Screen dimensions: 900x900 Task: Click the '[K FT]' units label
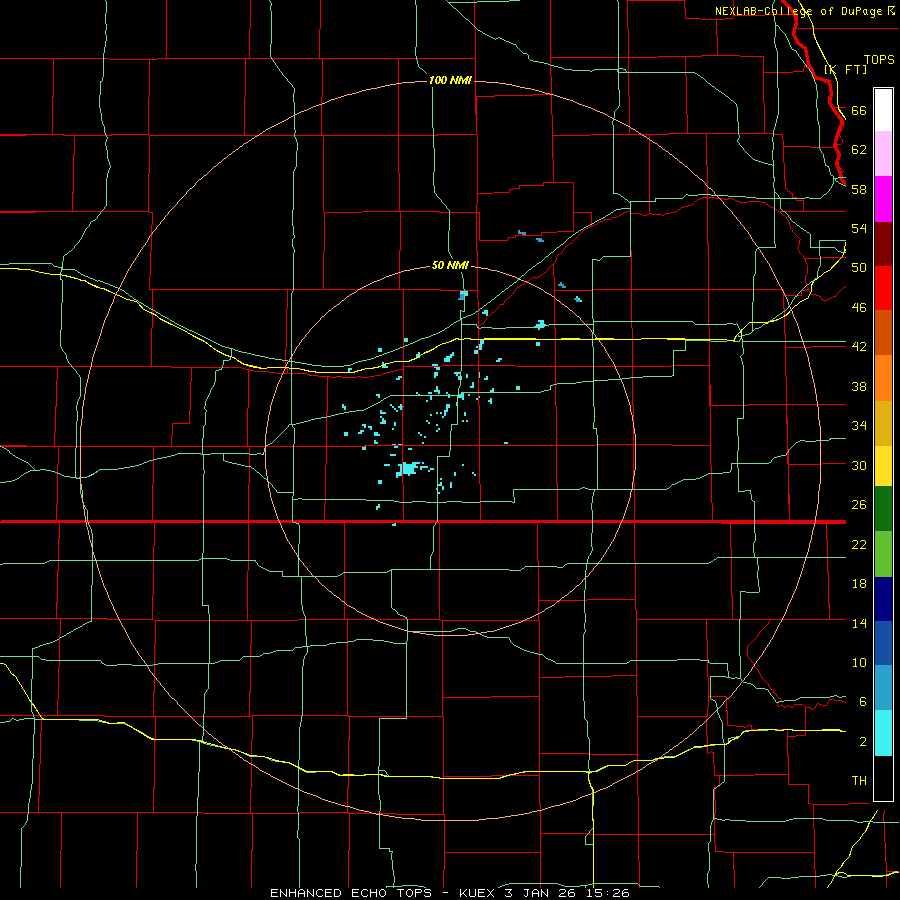(845, 69)
